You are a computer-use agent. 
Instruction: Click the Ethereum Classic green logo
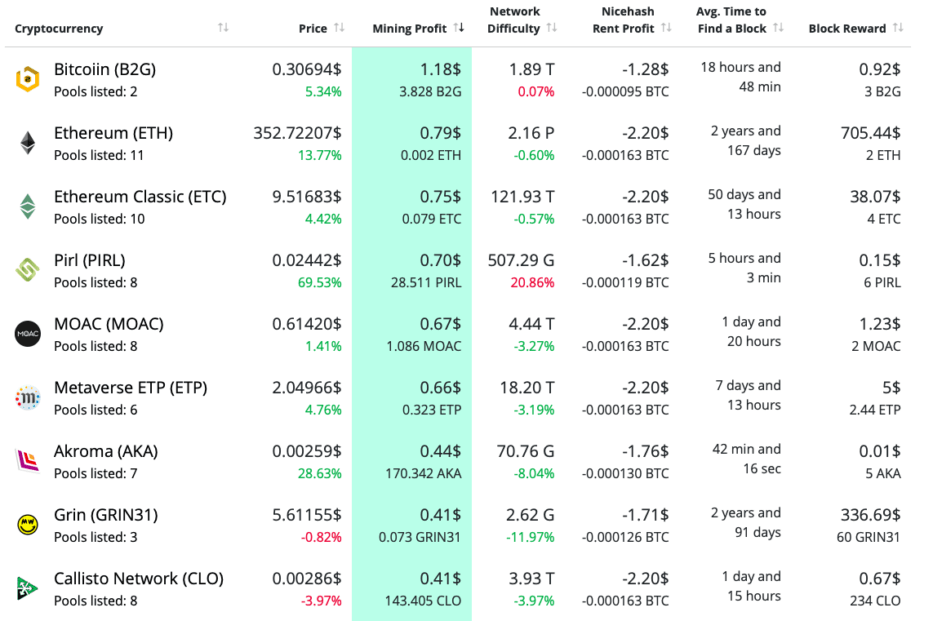(x=27, y=207)
